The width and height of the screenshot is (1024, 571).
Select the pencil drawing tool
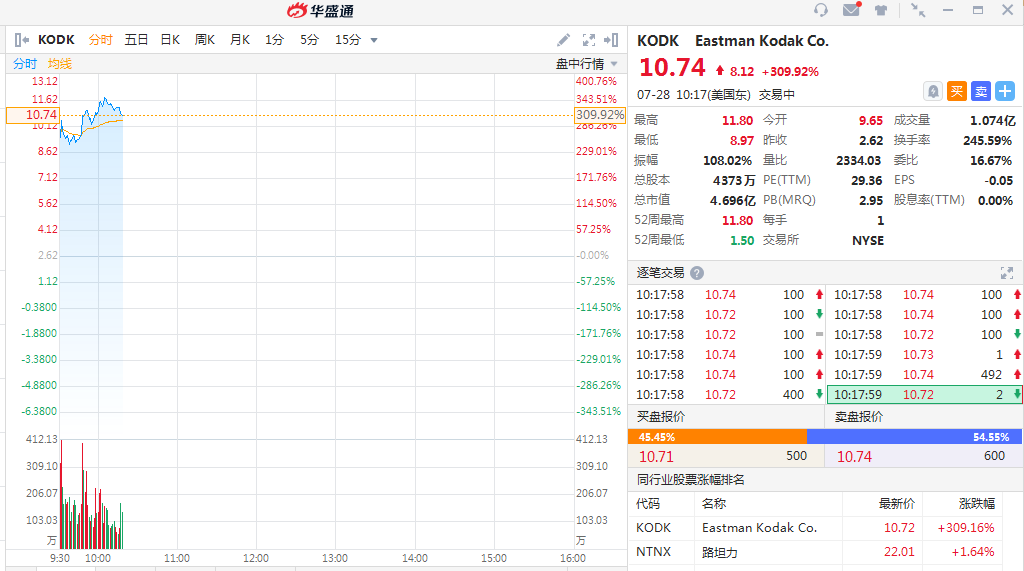tap(564, 40)
